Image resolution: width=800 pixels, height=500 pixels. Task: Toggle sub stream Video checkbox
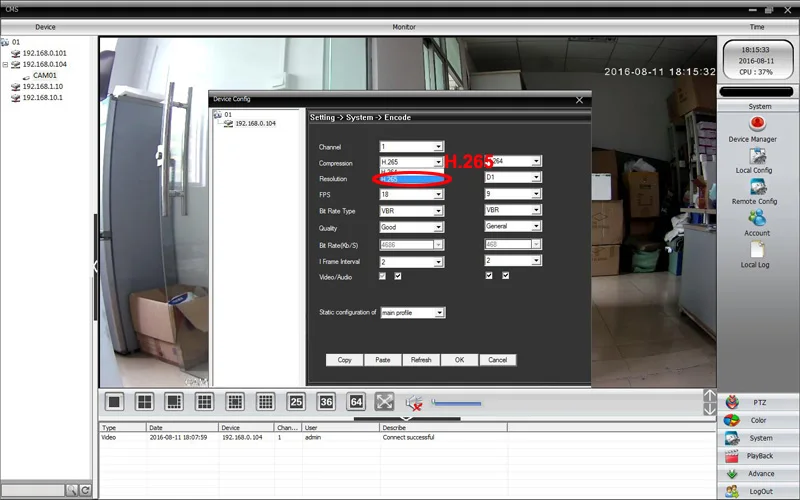point(489,276)
